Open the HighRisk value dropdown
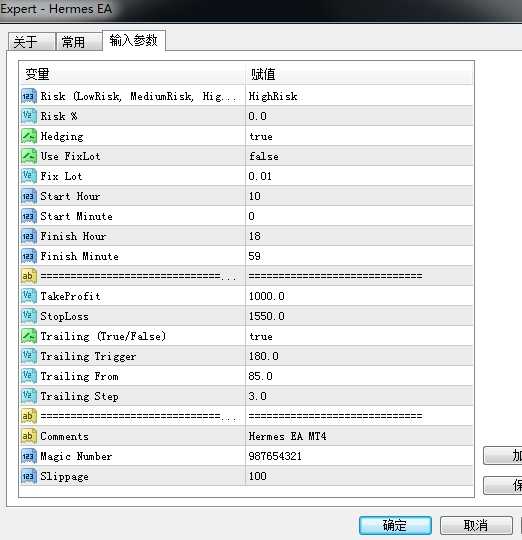The height and width of the screenshot is (540, 522). pos(359,96)
